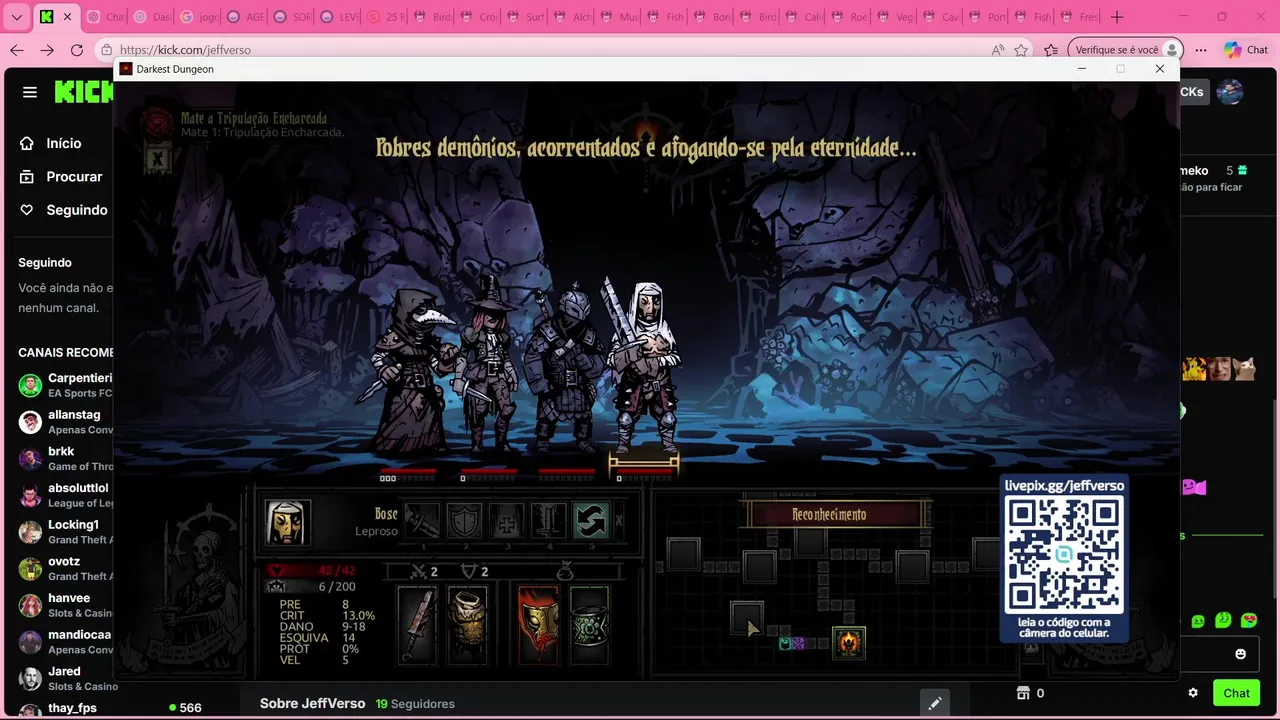Inspect the green ring trinket

[589, 626]
